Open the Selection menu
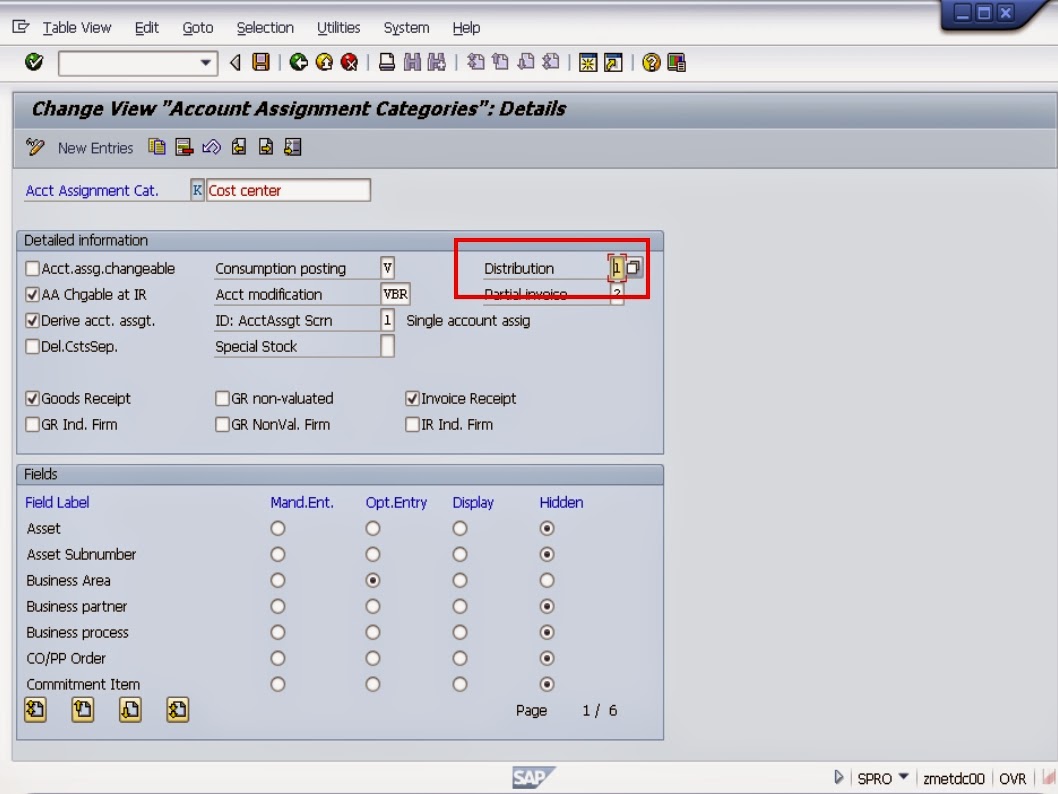 point(265,28)
